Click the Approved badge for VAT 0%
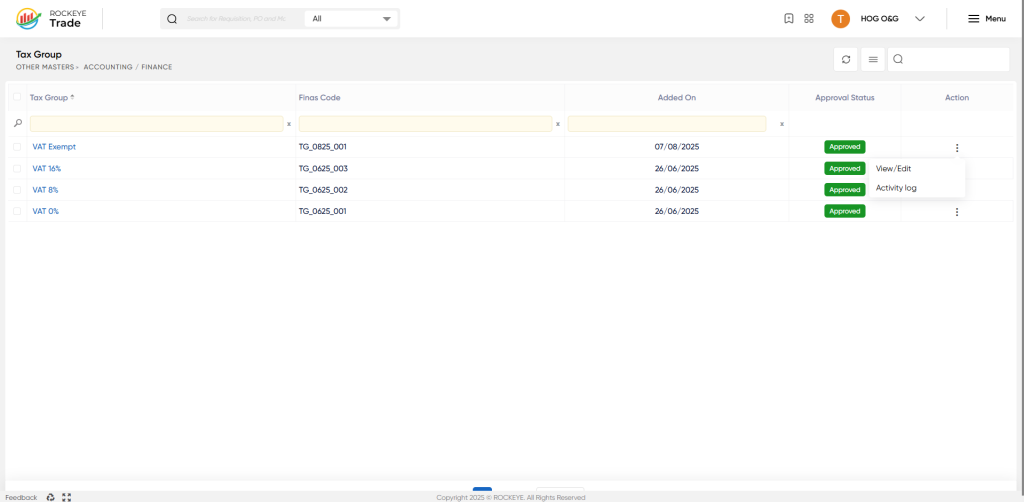This screenshot has height=502, width=1024. 844,211
